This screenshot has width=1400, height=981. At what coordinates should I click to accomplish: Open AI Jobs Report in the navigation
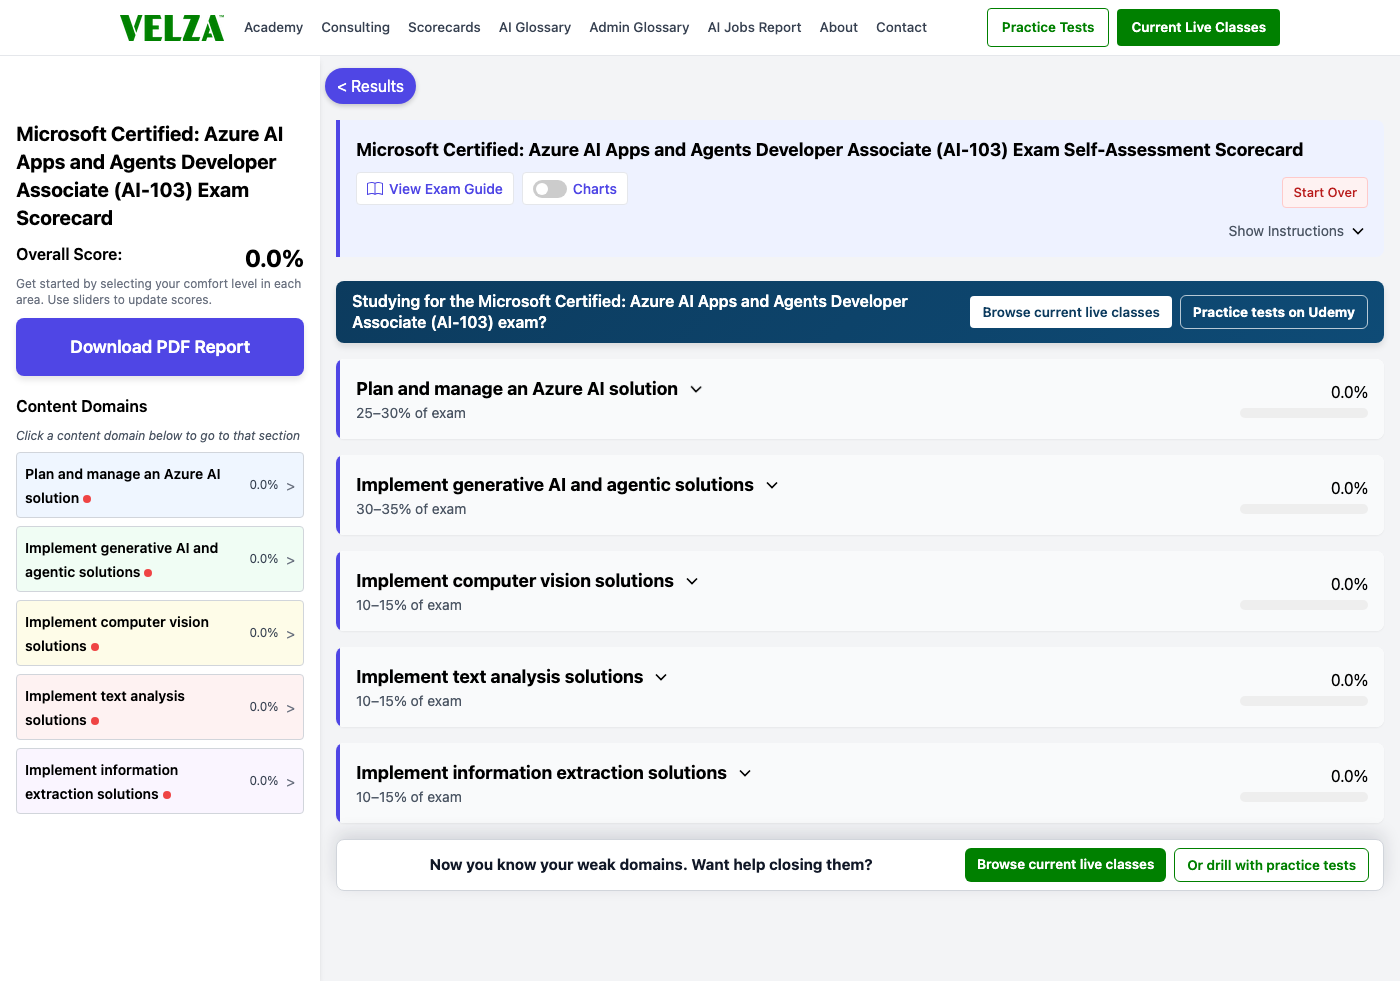(x=754, y=27)
